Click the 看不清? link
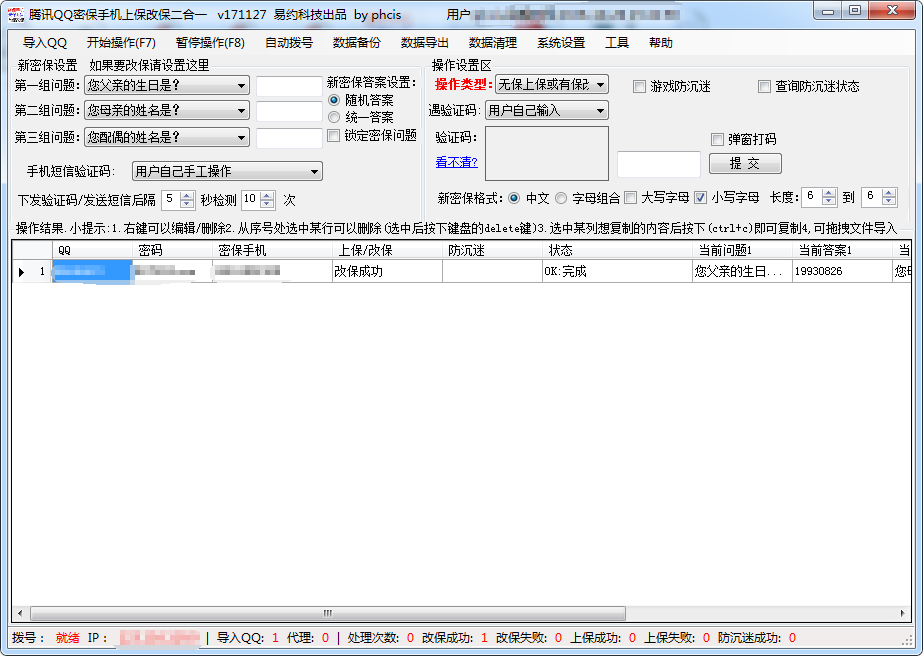 click(456, 162)
